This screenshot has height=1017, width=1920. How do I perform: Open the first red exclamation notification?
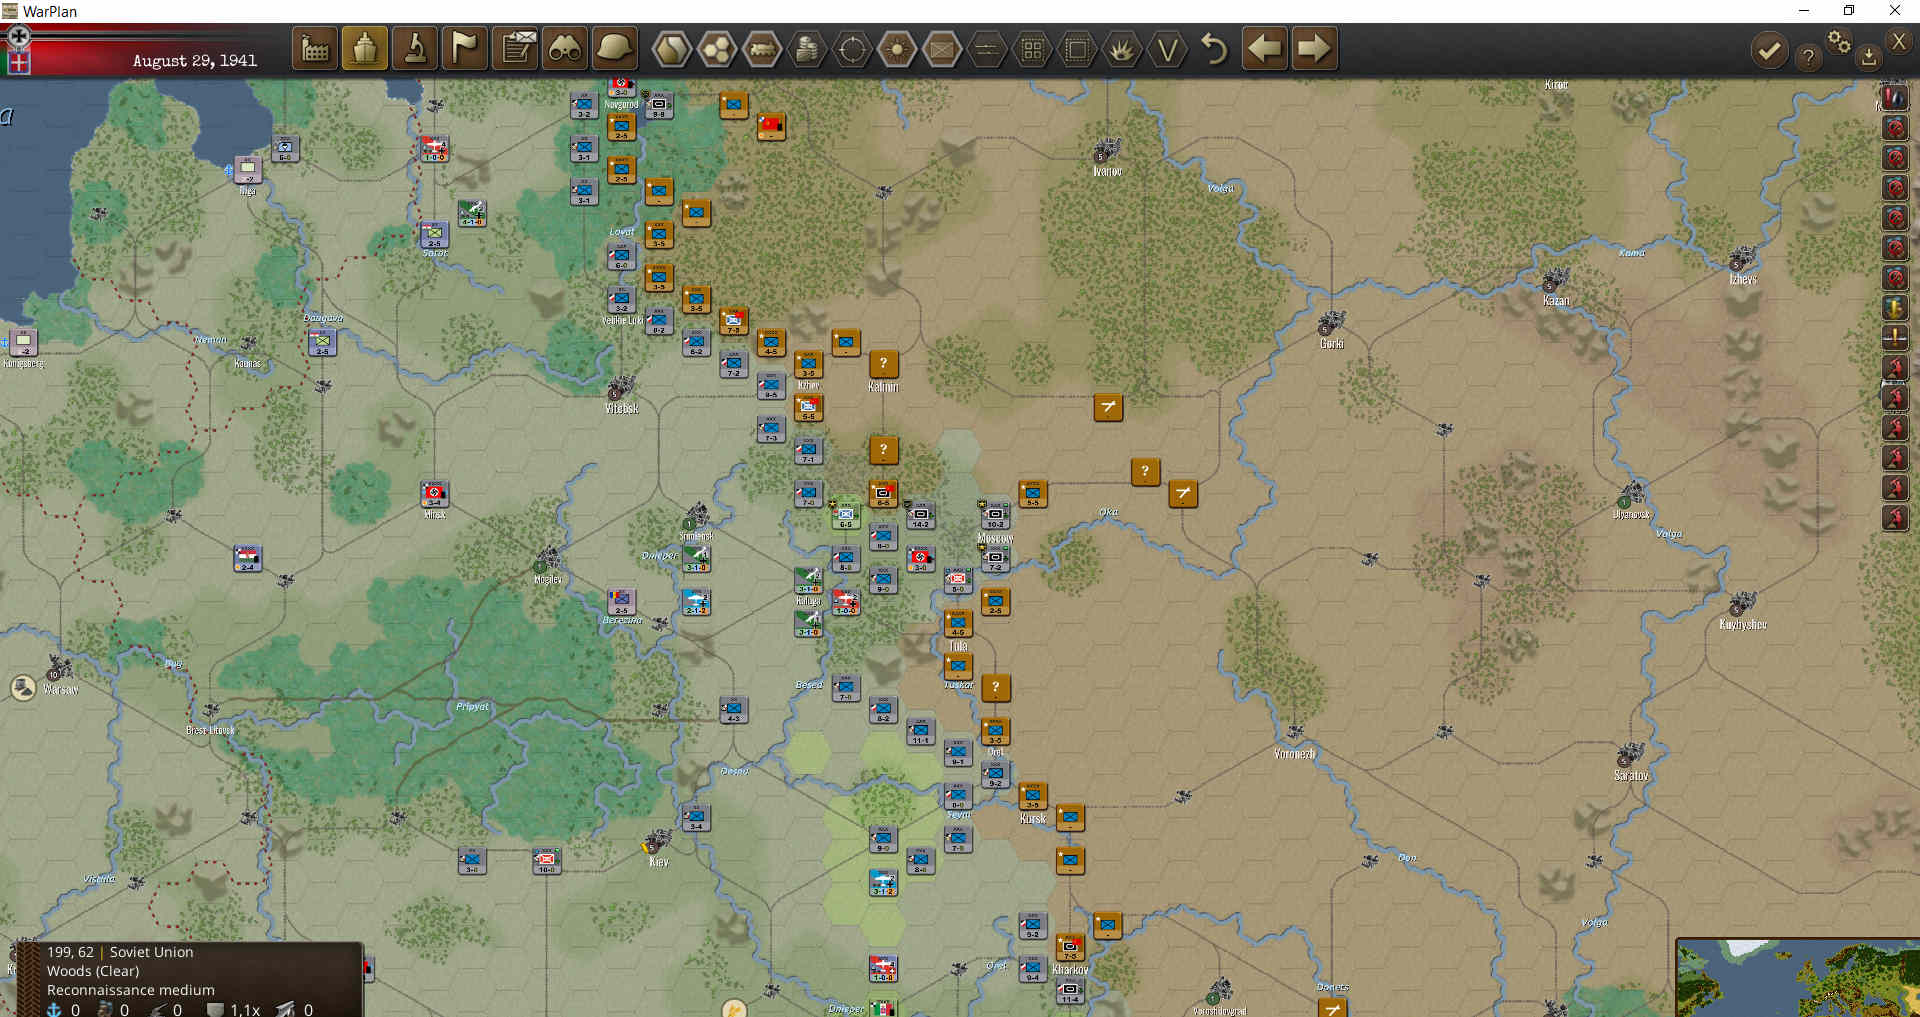(x=1895, y=98)
